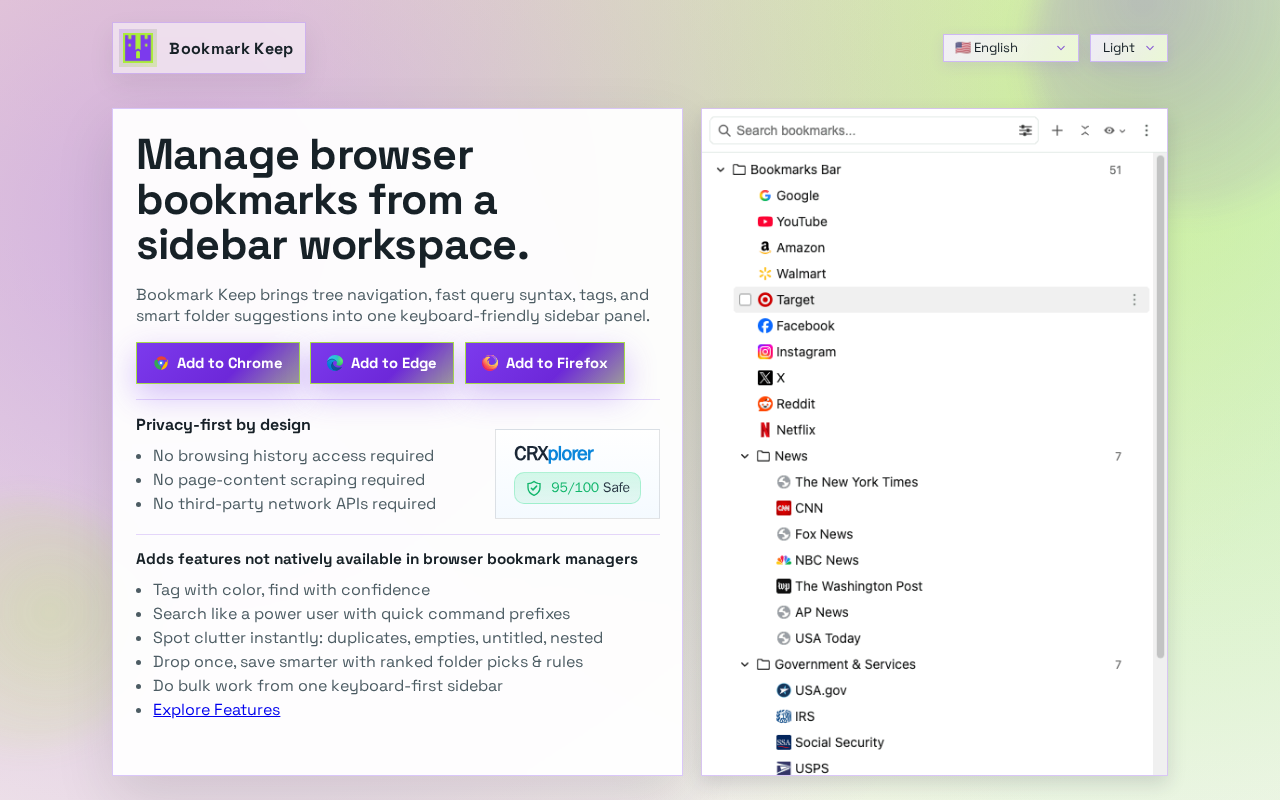The image size is (1280, 800).
Task: Click the 'Adds features not natively available' heading
Action: [x=387, y=559]
